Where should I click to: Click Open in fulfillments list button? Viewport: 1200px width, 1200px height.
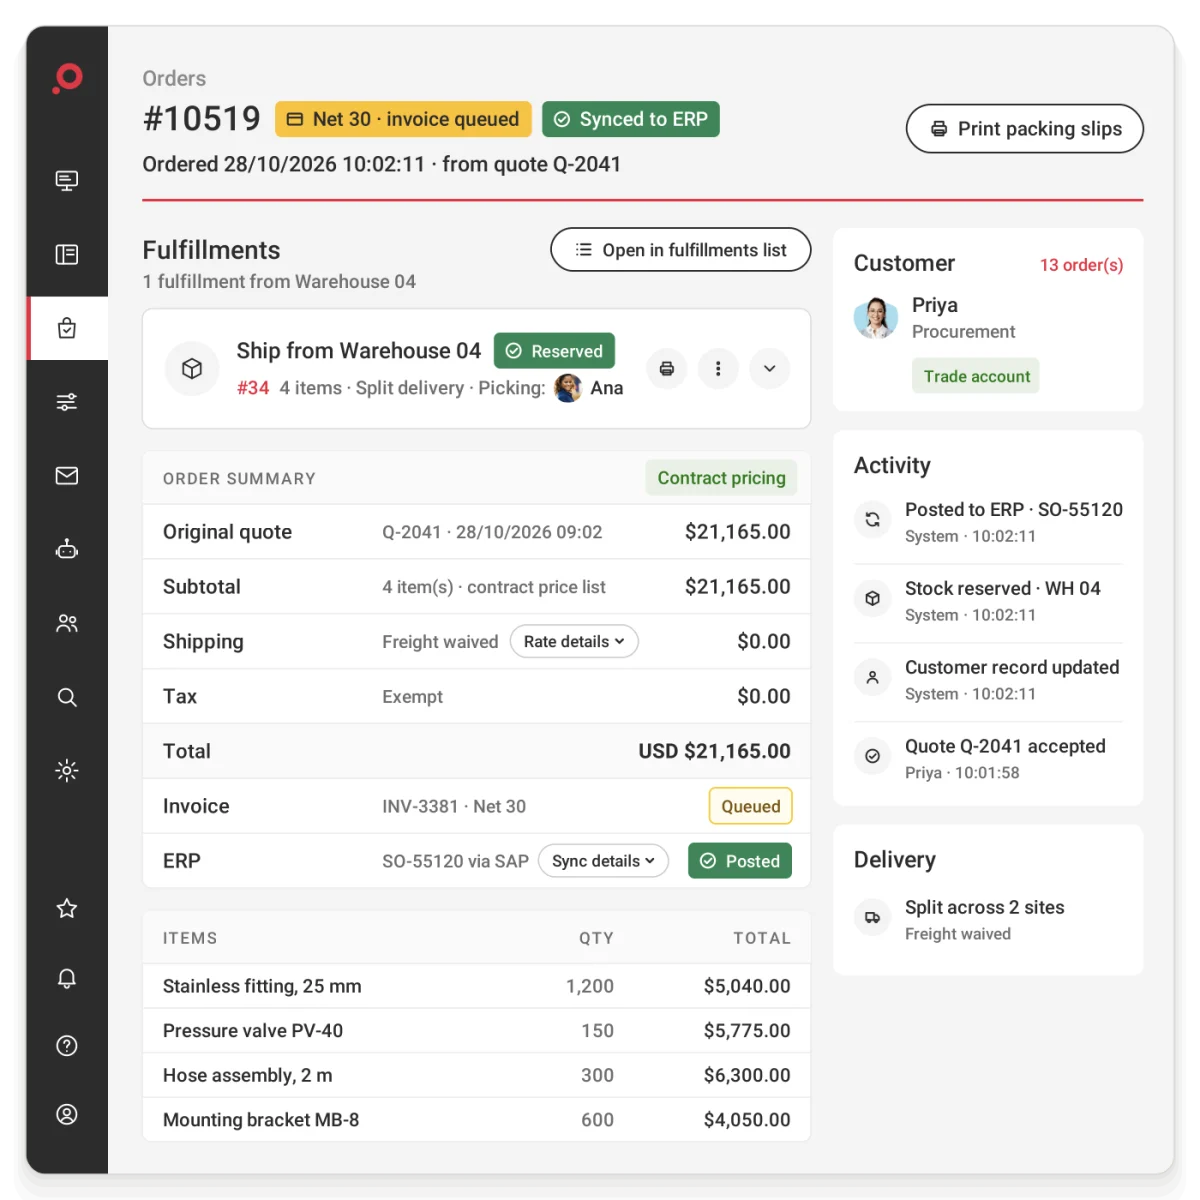point(681,250)
